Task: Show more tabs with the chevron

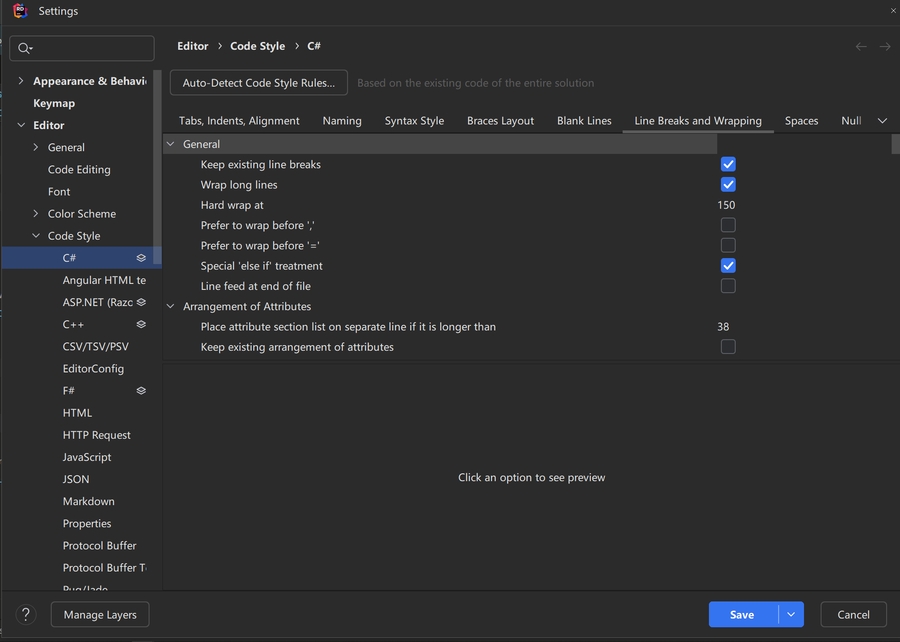Action: click(882, 121)
